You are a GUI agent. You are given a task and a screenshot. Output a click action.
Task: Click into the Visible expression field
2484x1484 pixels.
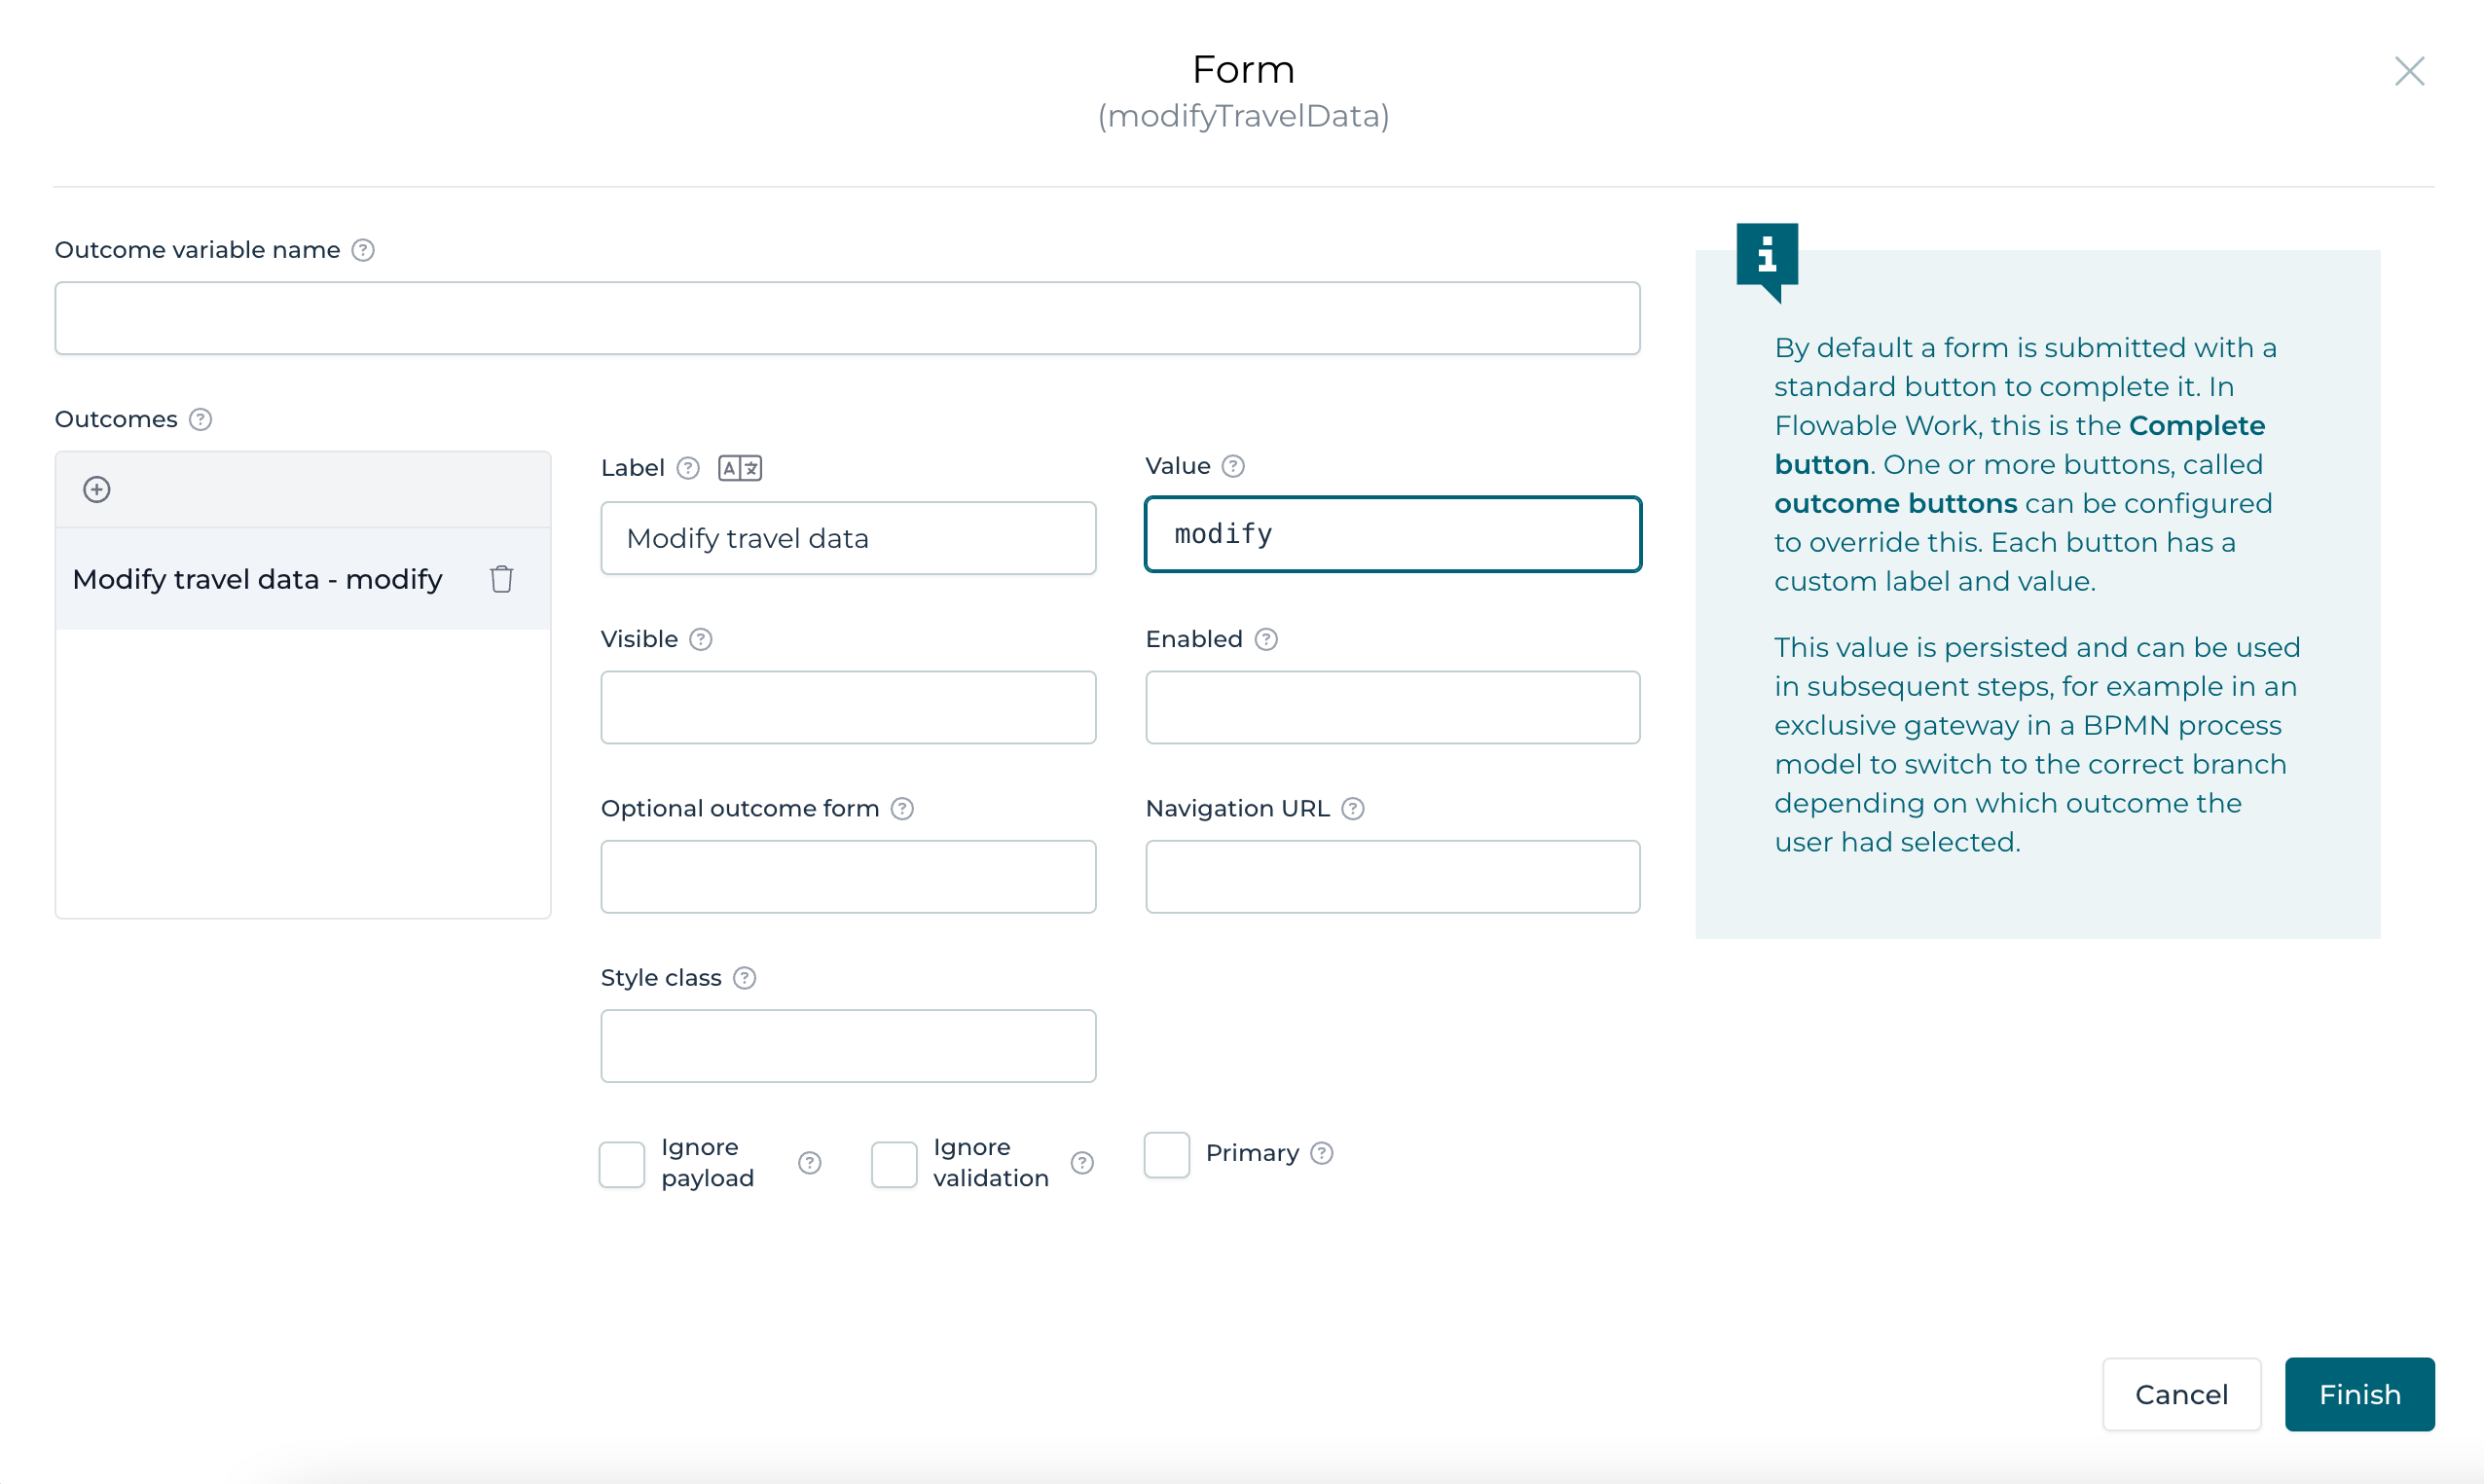848,708
